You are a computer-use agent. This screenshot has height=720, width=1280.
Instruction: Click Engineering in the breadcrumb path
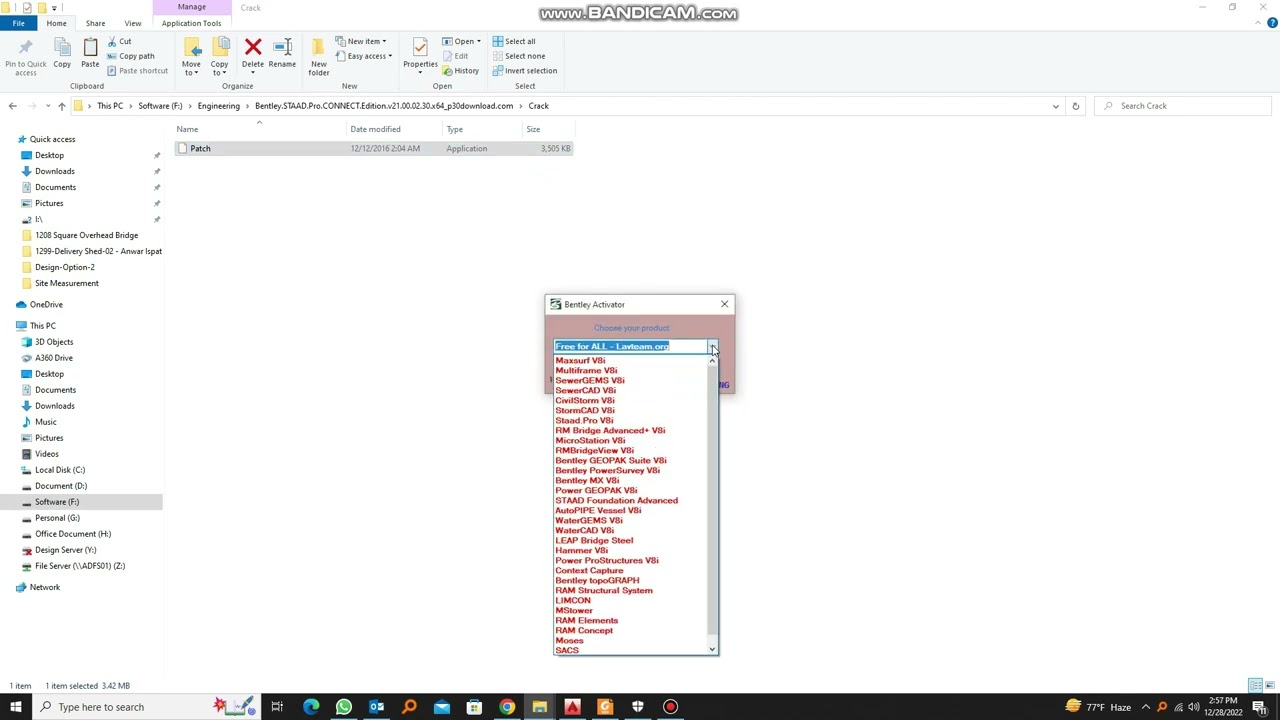pos(218,106)
